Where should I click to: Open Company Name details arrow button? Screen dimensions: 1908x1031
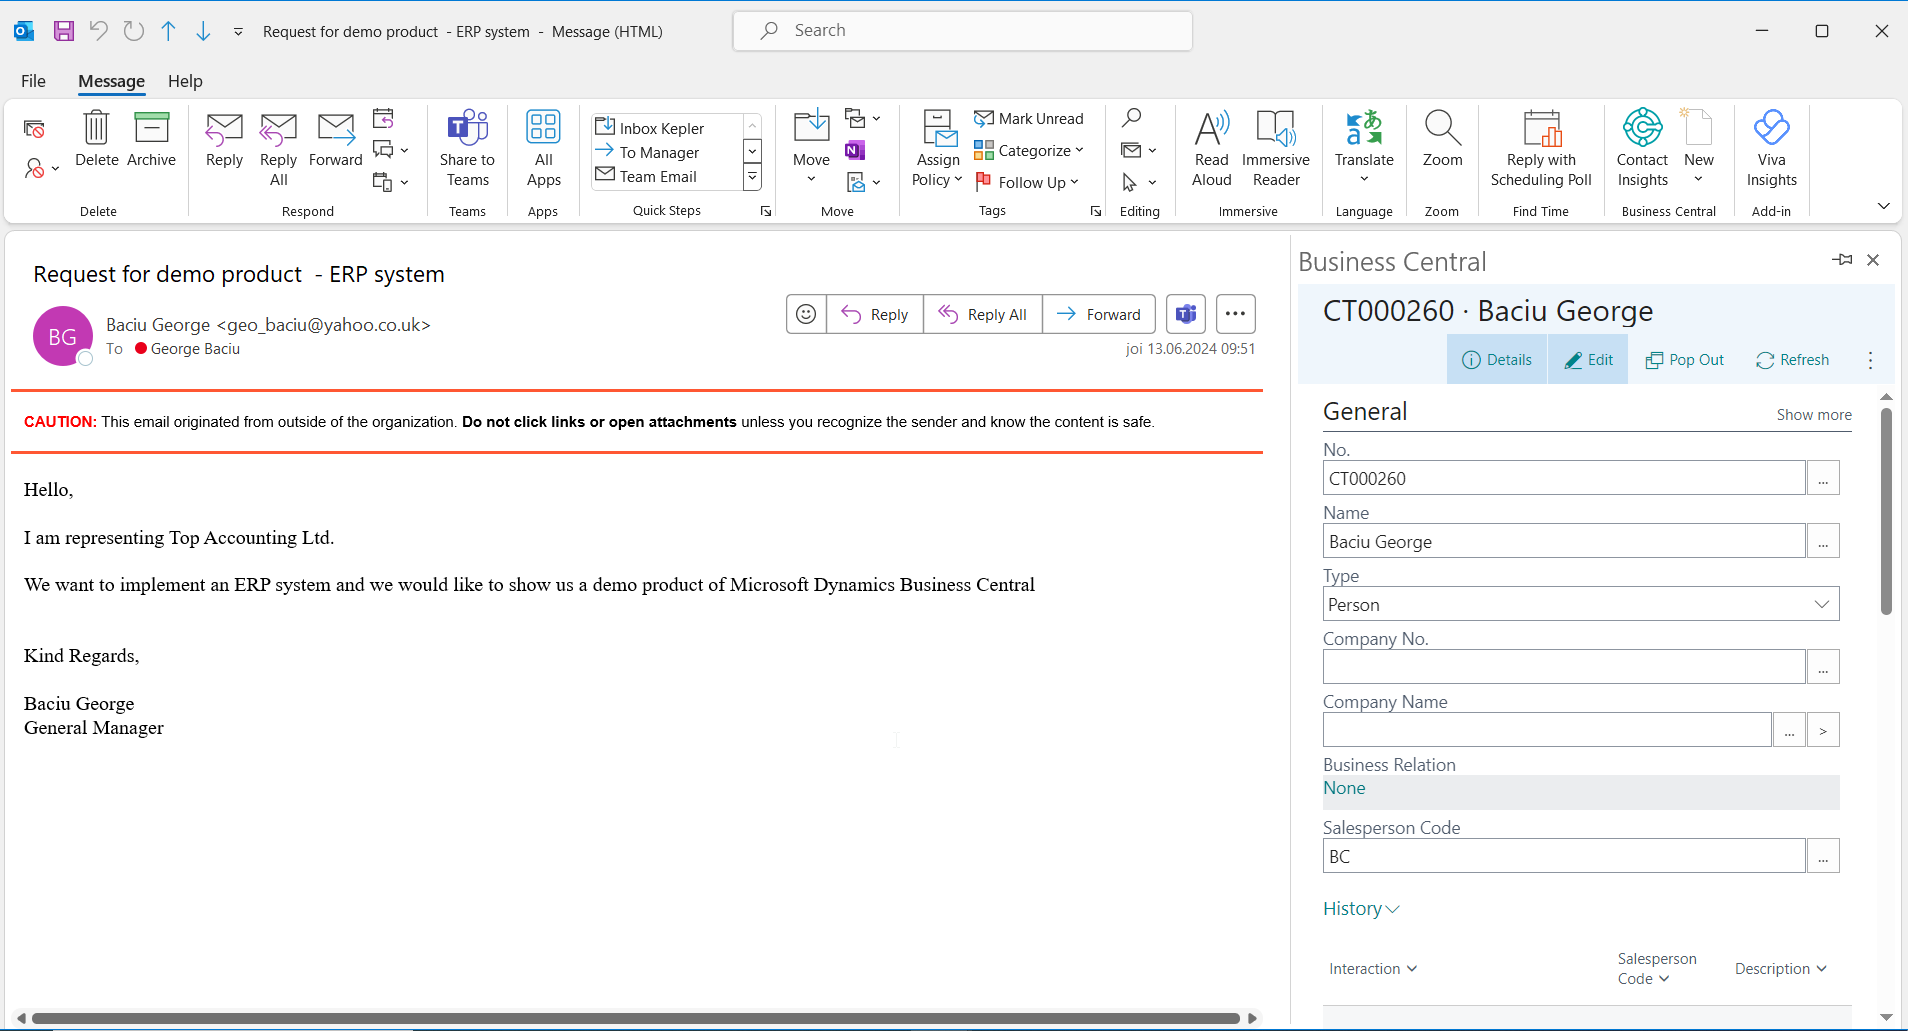[1823, 730]
